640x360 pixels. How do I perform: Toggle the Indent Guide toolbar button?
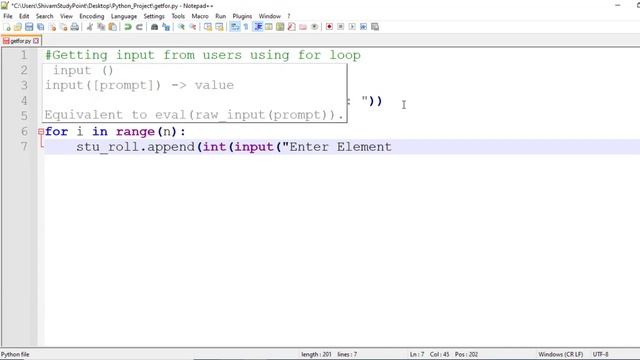[x=258, y=27]
